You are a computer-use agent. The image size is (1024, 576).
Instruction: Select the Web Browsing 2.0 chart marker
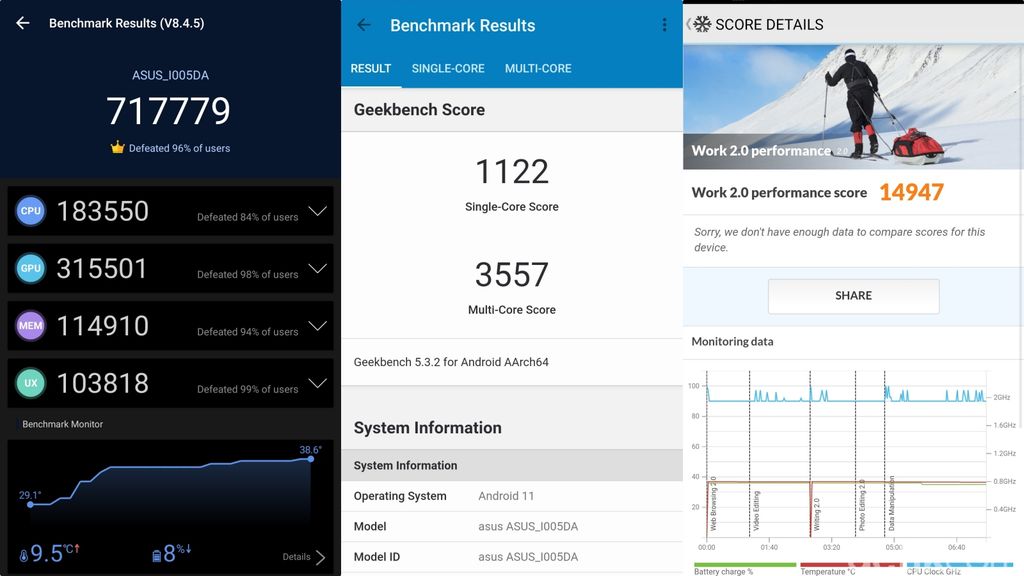tap(713, 503)
